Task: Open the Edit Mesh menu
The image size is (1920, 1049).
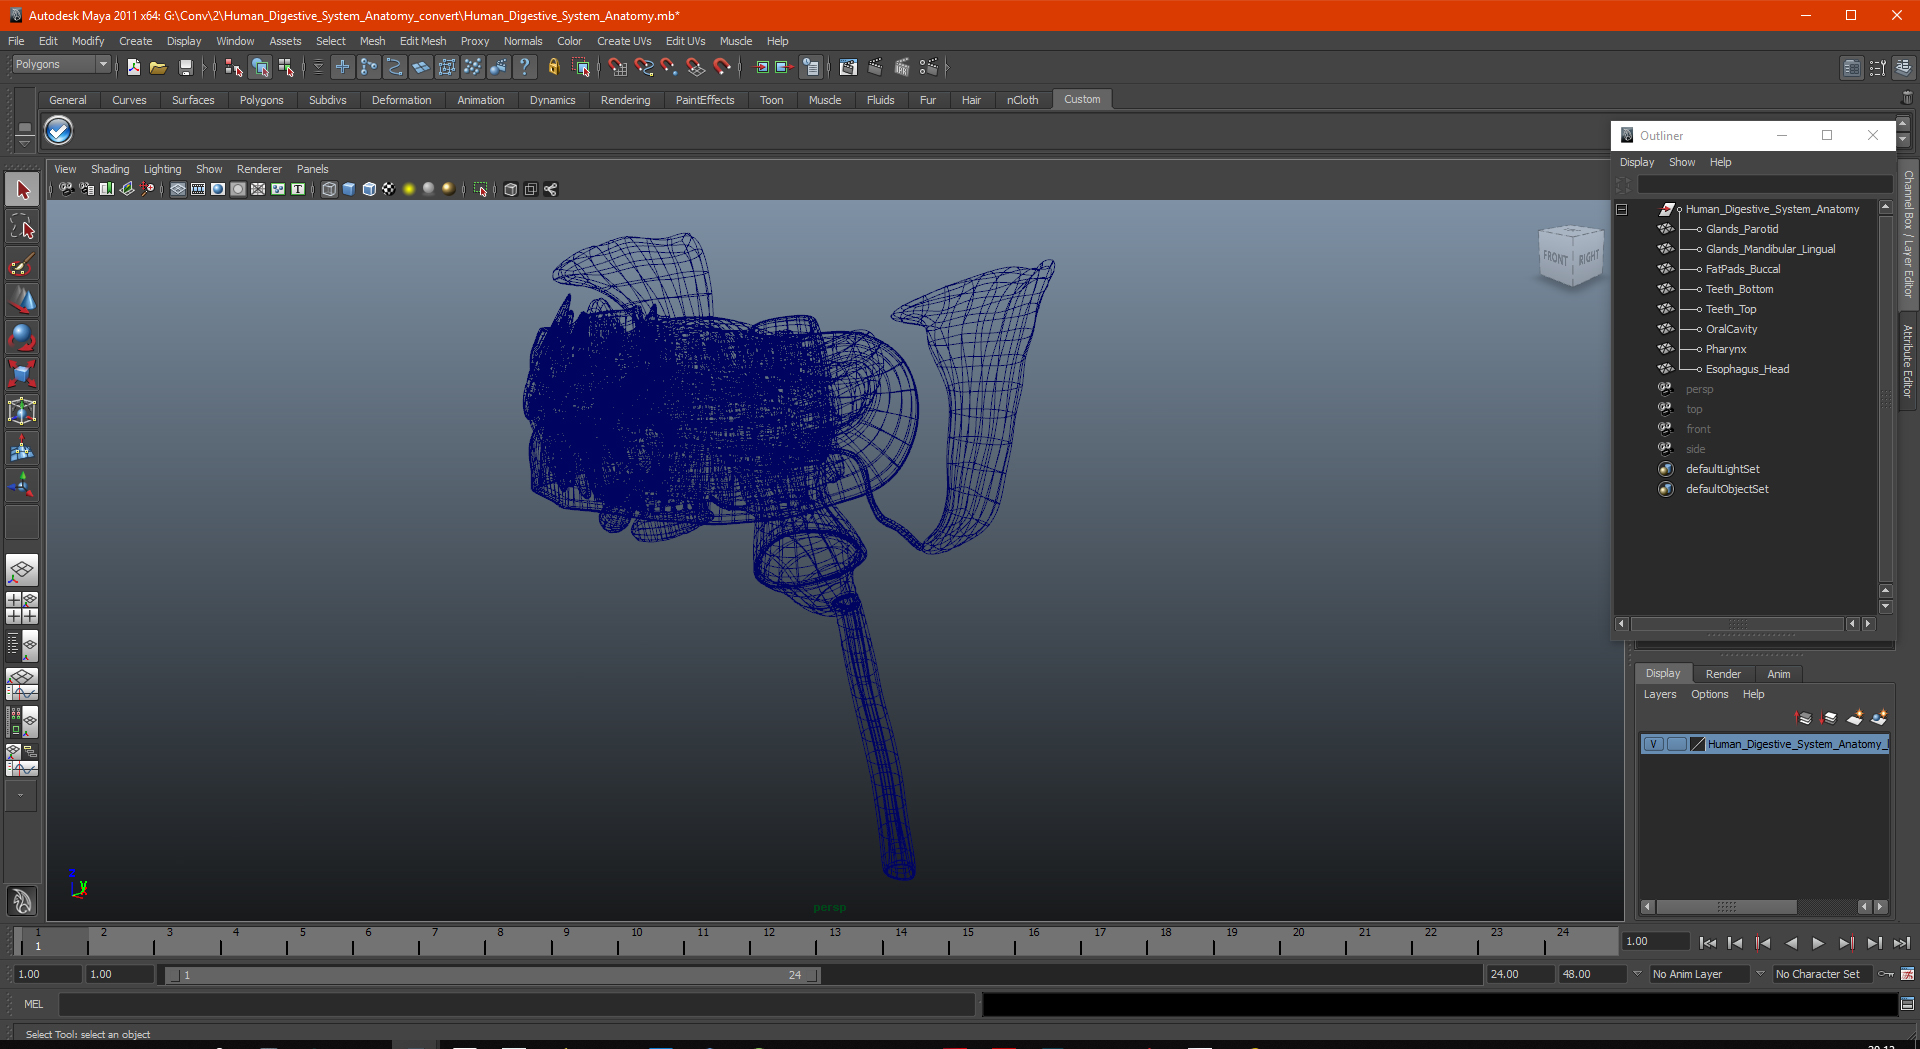Action: (423, 41)
